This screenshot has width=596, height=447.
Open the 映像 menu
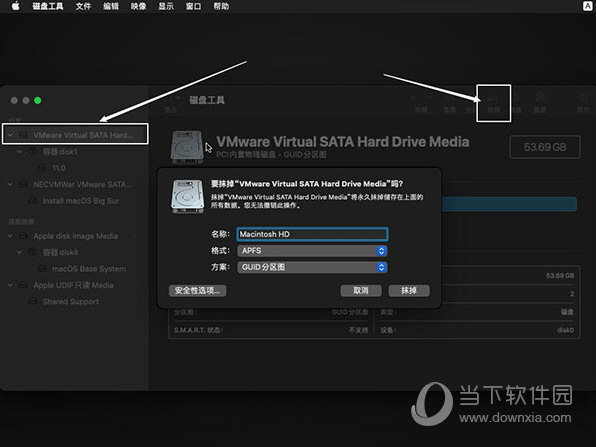pyautogui.click(x=138, y=6)
